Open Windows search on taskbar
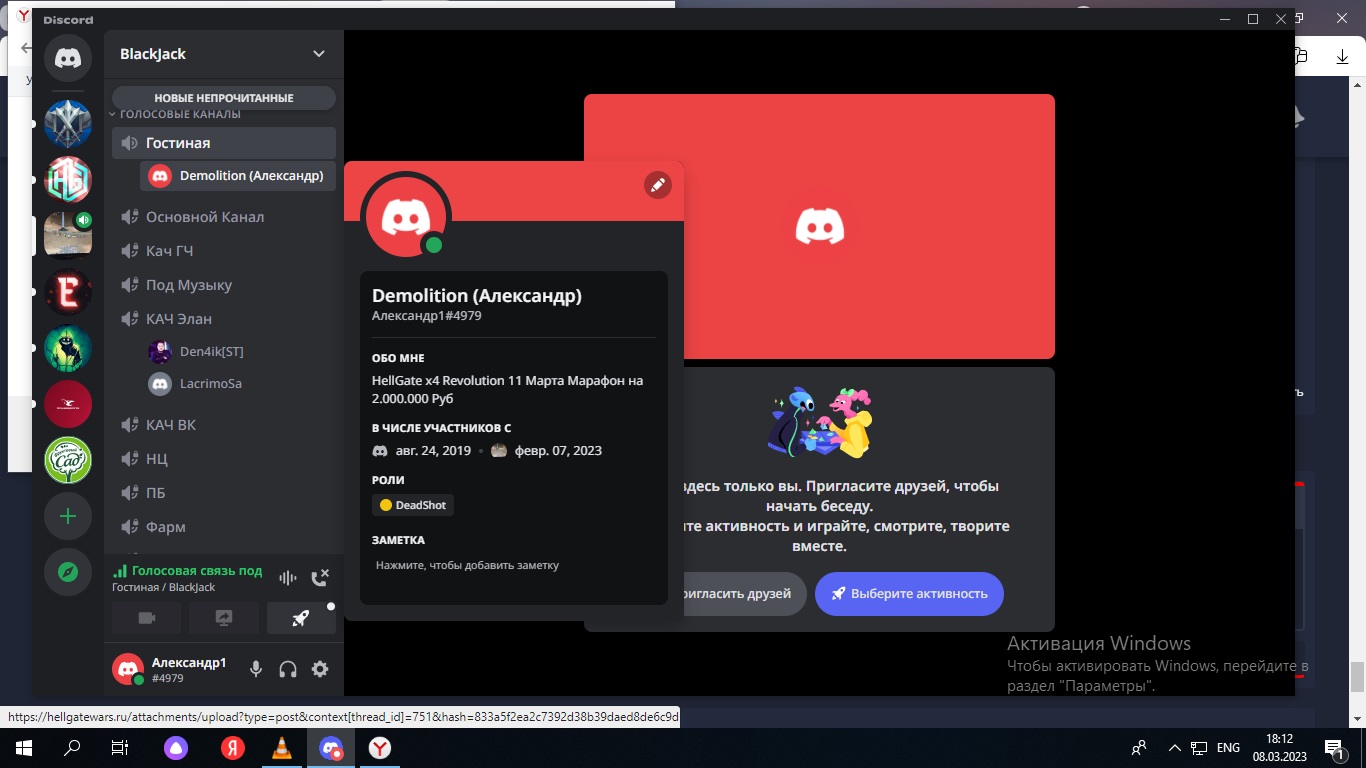This screenshot has height=768, width=1366. click(72, 747)
